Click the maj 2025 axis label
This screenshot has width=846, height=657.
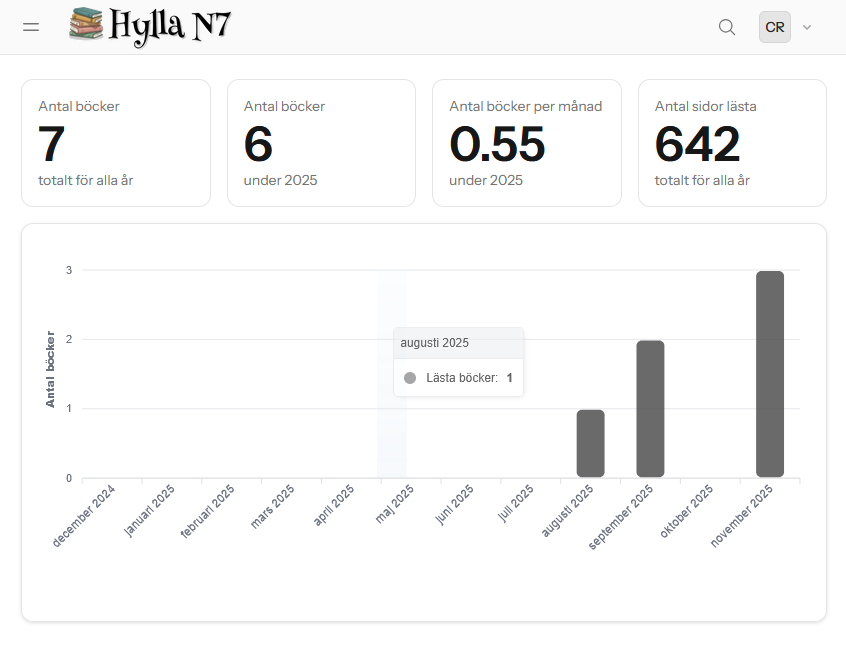(x=394, y=506)
